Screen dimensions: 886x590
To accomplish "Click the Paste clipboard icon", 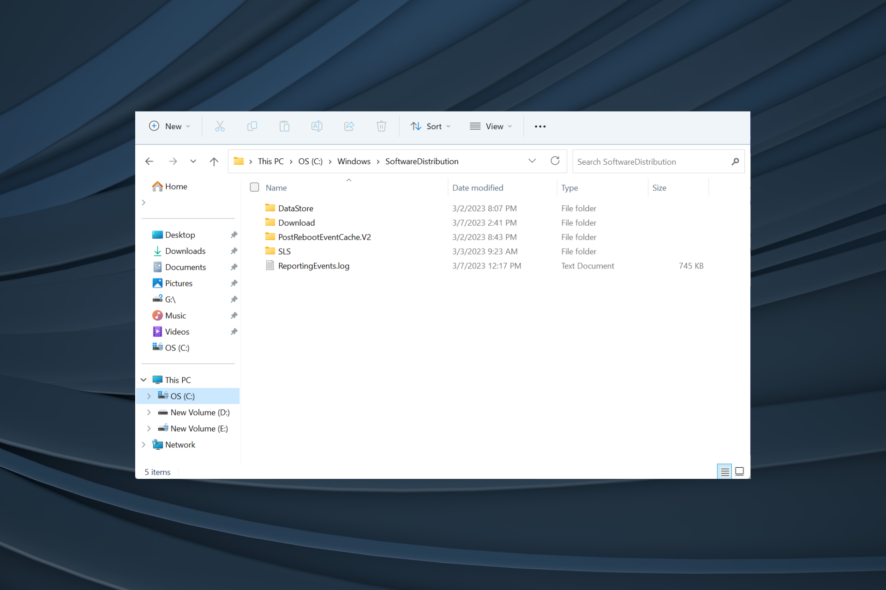I will 284,127.
